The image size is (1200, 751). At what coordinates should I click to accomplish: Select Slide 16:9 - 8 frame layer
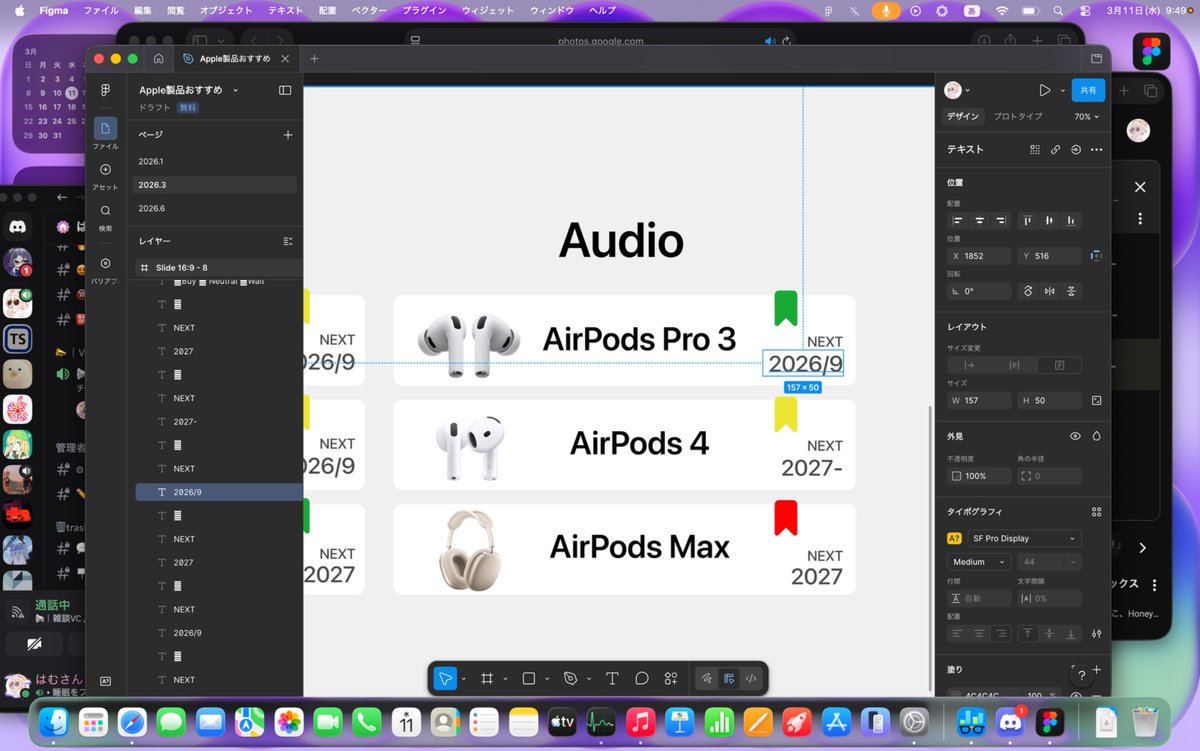tap(219, 268)
